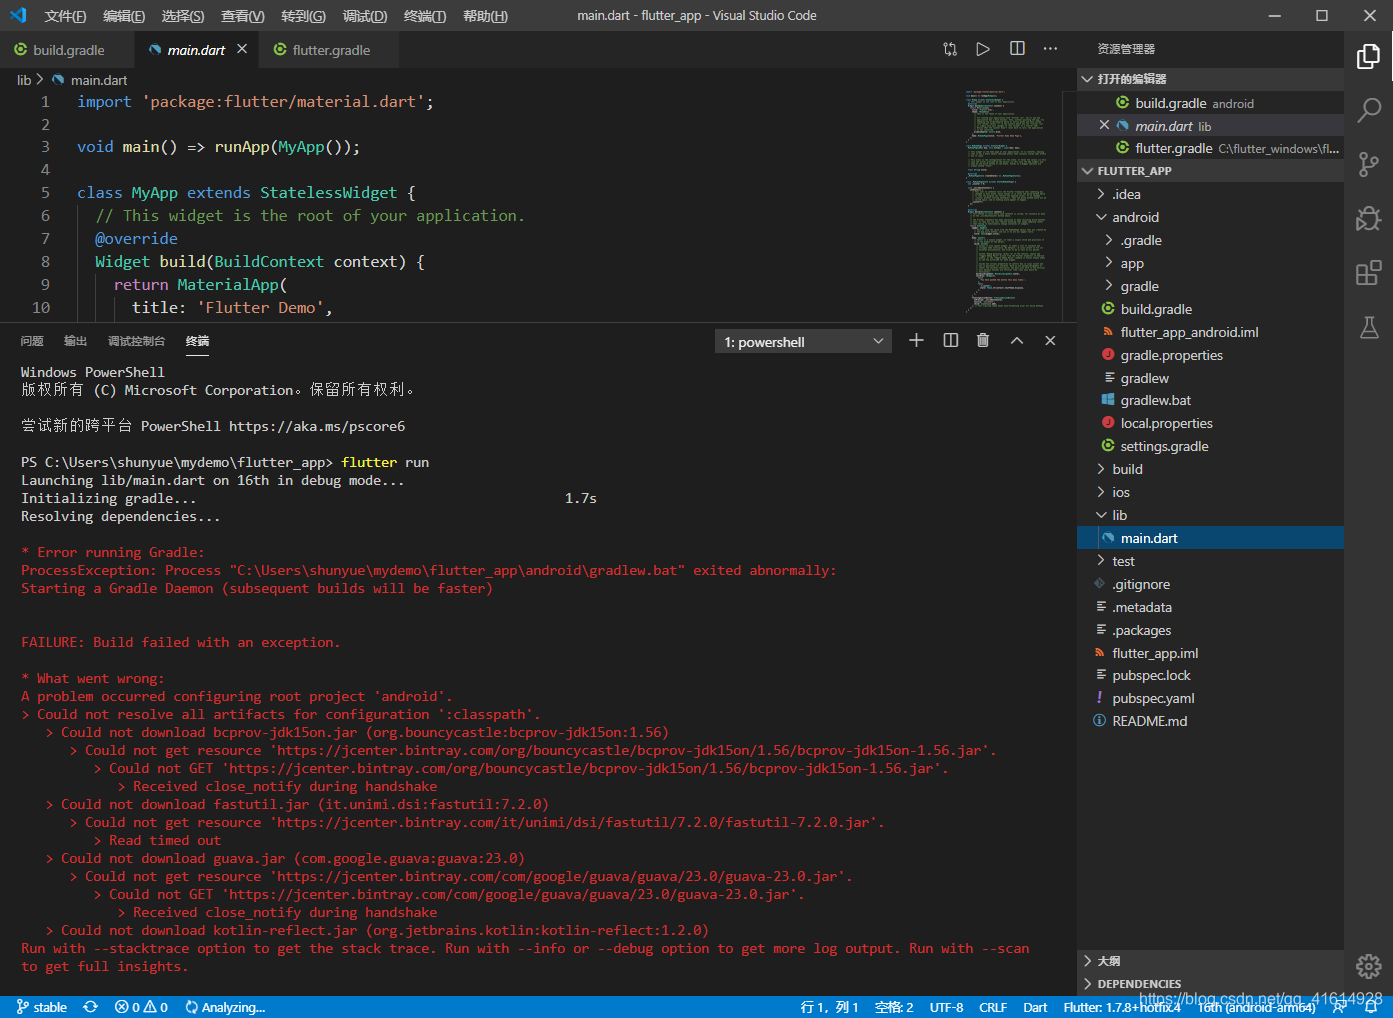Open the Debug menu

click(x=365, y=16)
